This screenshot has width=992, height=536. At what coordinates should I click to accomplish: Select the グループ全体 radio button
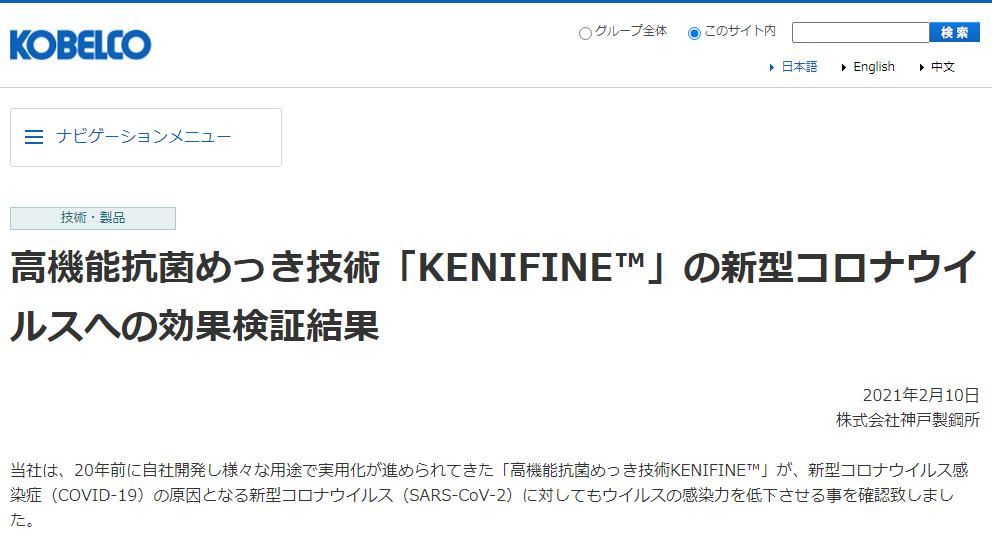(585, 33)
